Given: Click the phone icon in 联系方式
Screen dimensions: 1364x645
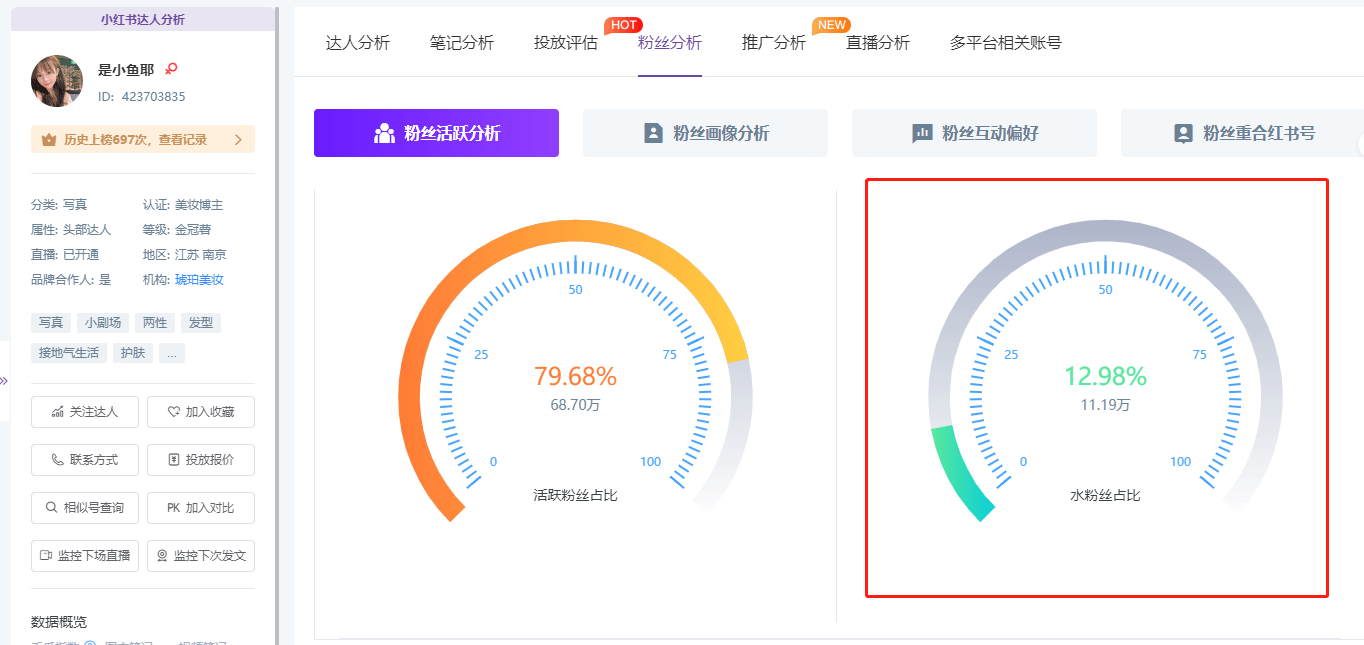Looking at the screenshot, I should point(58,460).
